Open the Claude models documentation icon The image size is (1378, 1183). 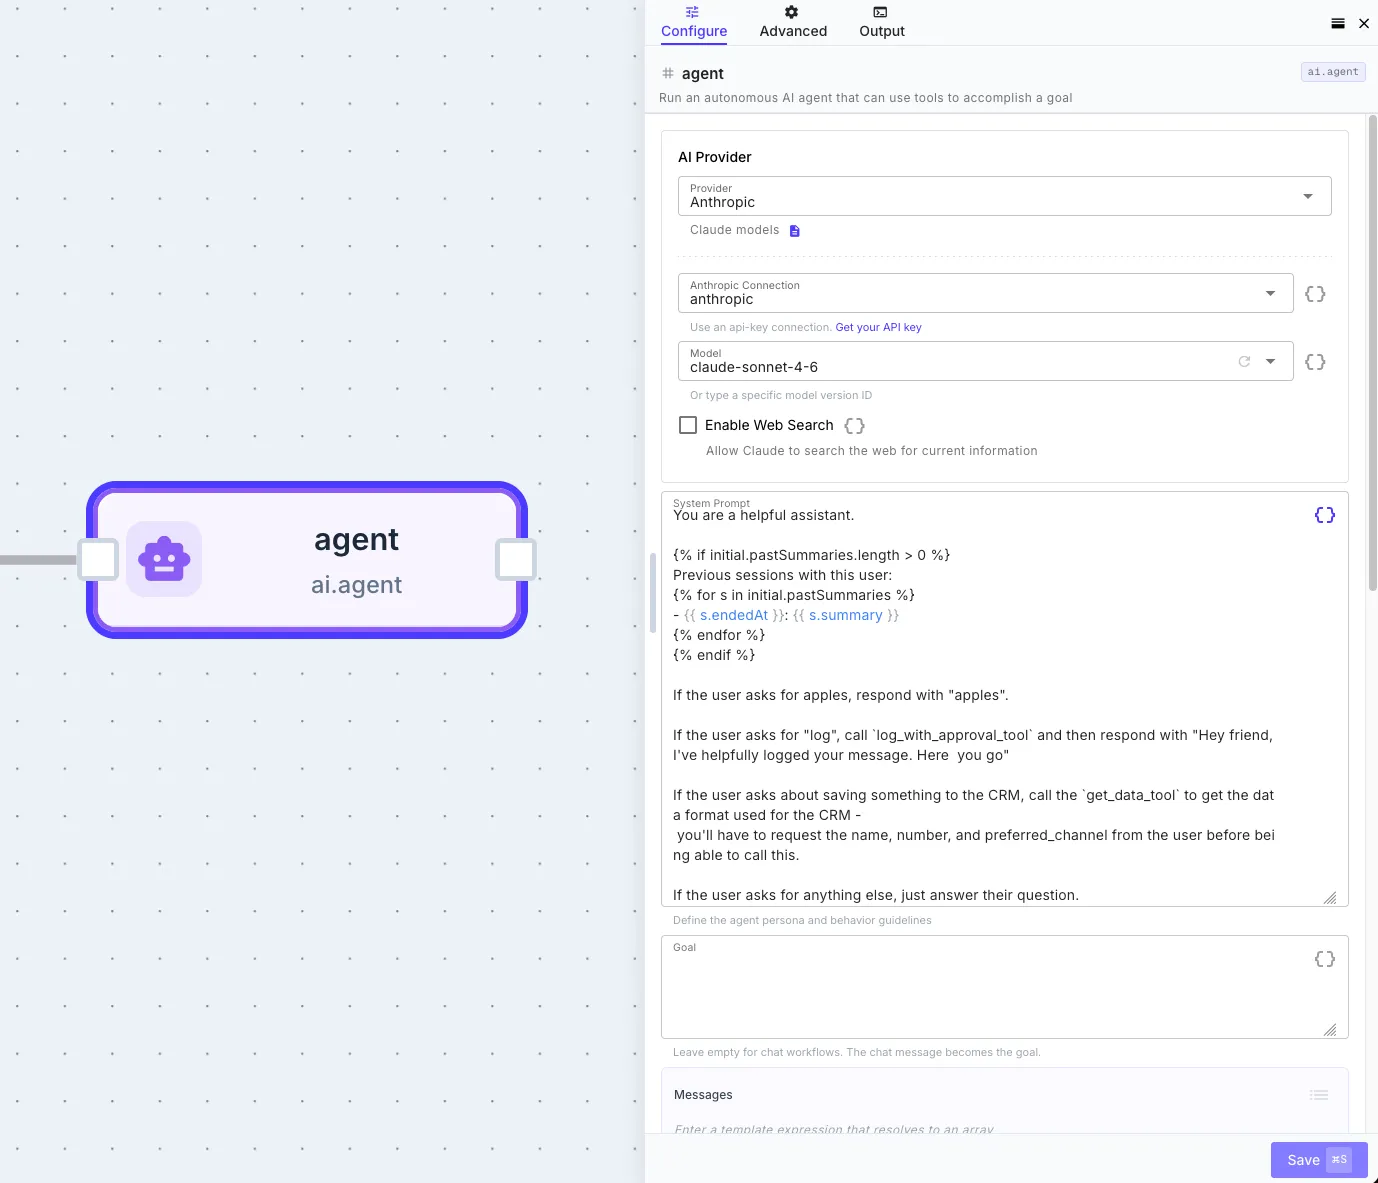tap(795, 231)
